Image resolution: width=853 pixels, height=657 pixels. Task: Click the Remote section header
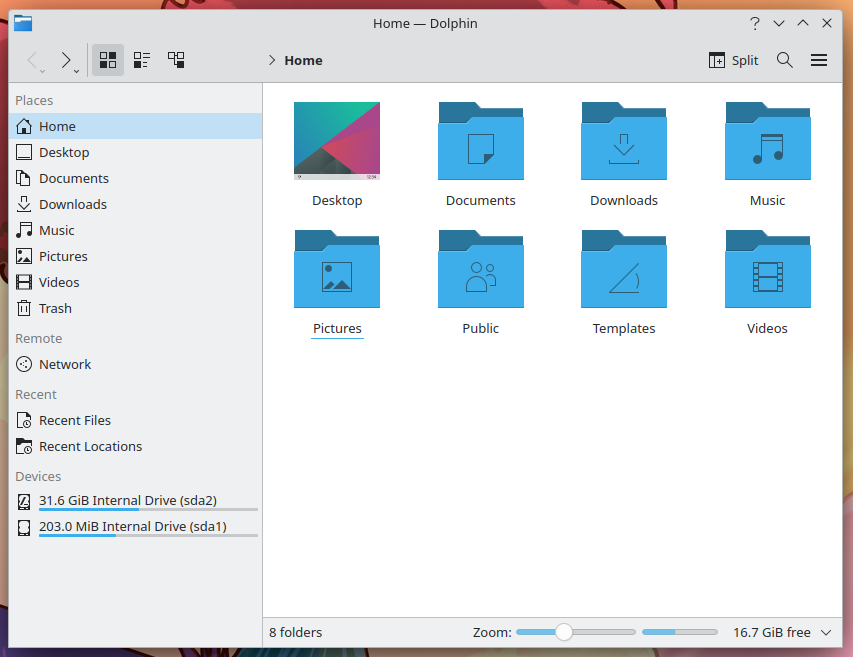39,339
